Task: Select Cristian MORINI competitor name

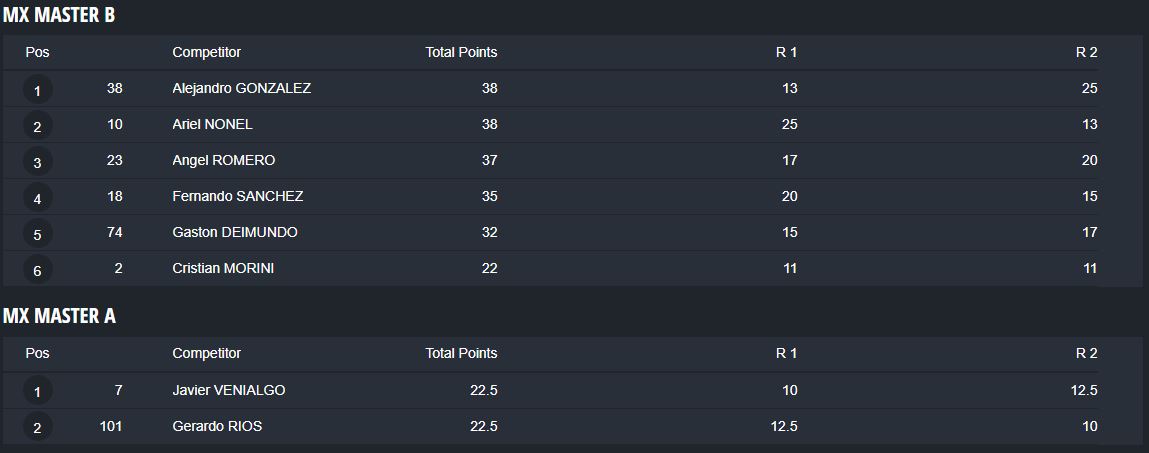Action: (x=223, y=268)
